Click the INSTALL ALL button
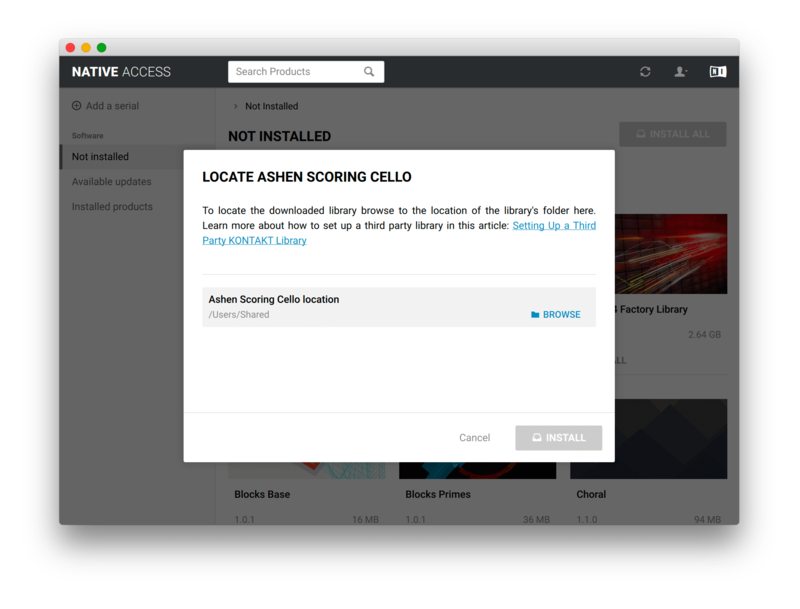800x609 pixels. click(672, 134)
